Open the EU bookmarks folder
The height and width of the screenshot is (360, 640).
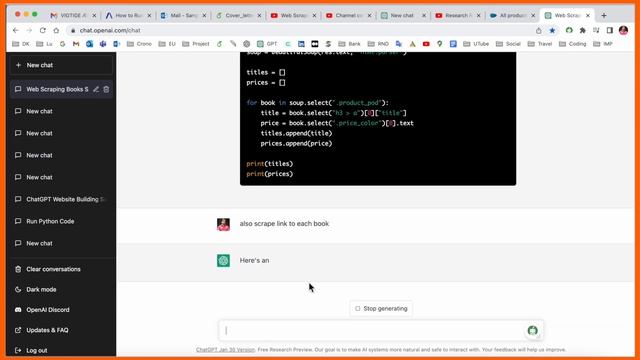pyautogui.click(x=167, y=44)
